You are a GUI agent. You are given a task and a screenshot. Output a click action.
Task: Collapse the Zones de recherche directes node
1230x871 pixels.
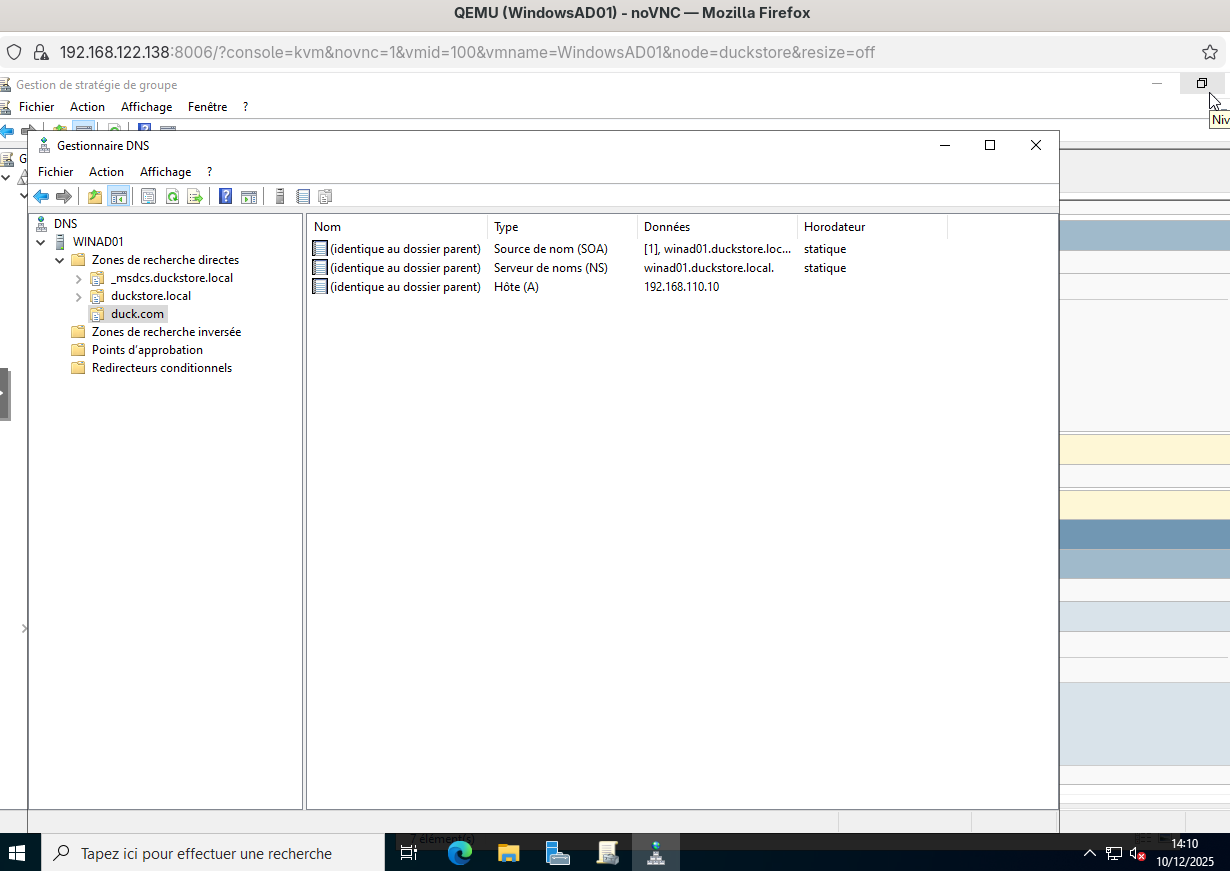[x=59, y=259]
